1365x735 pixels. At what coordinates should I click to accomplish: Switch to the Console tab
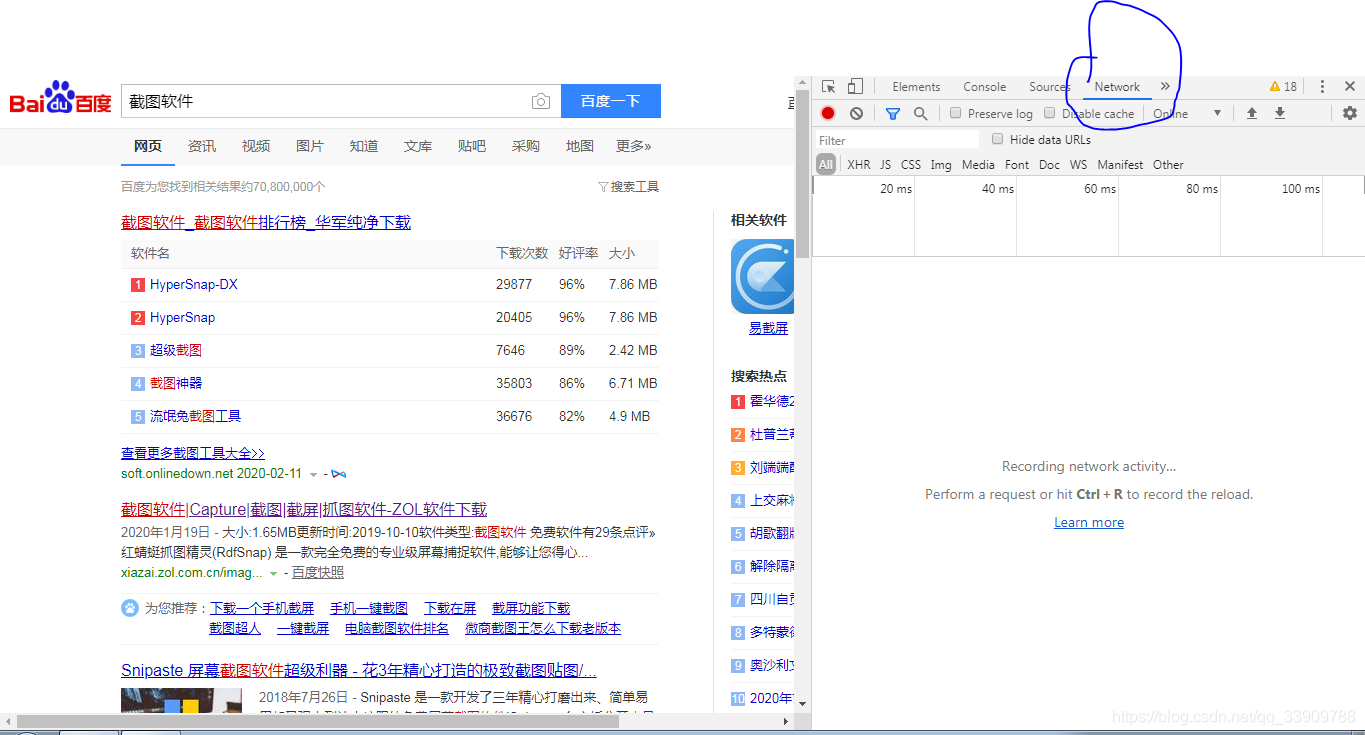point(985,87)
